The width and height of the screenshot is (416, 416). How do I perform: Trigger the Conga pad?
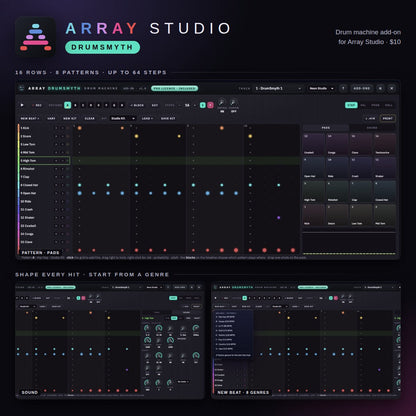point(337,144)
